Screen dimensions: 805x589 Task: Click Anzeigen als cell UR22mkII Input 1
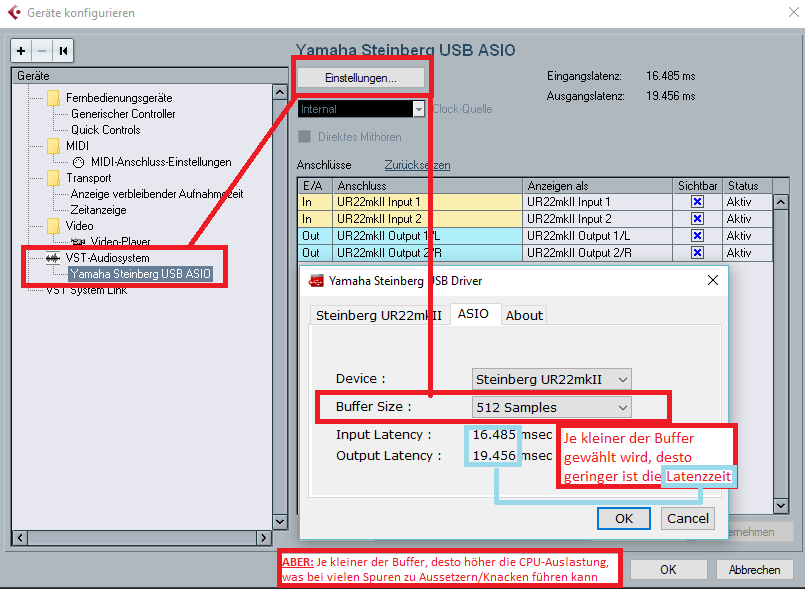(598, 202)
